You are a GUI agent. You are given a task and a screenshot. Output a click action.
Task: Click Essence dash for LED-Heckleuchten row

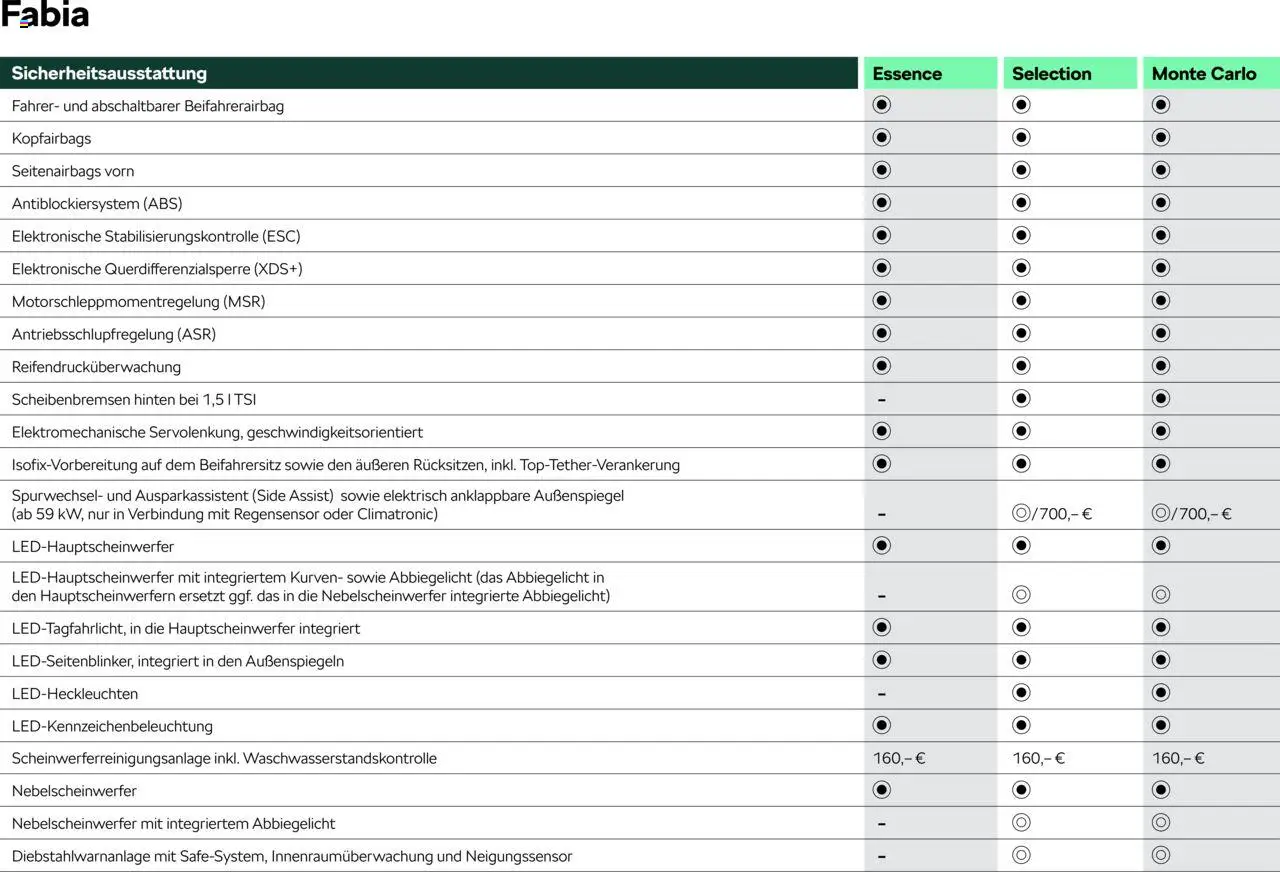click(x=881, y=693)
